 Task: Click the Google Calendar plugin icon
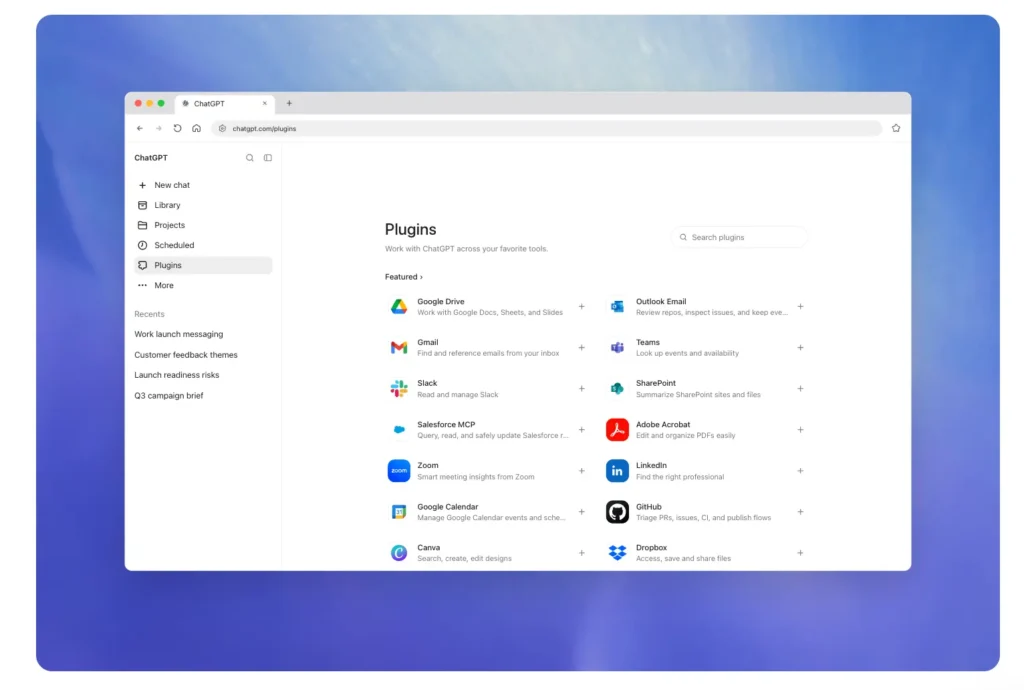(x=399, y=512)
